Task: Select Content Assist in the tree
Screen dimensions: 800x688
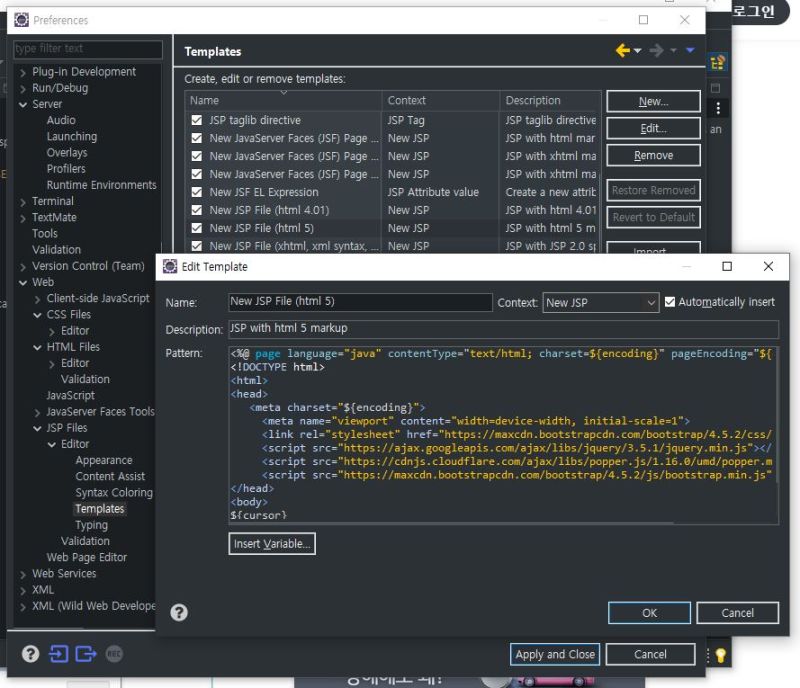Action: click(x=110, y=476)
